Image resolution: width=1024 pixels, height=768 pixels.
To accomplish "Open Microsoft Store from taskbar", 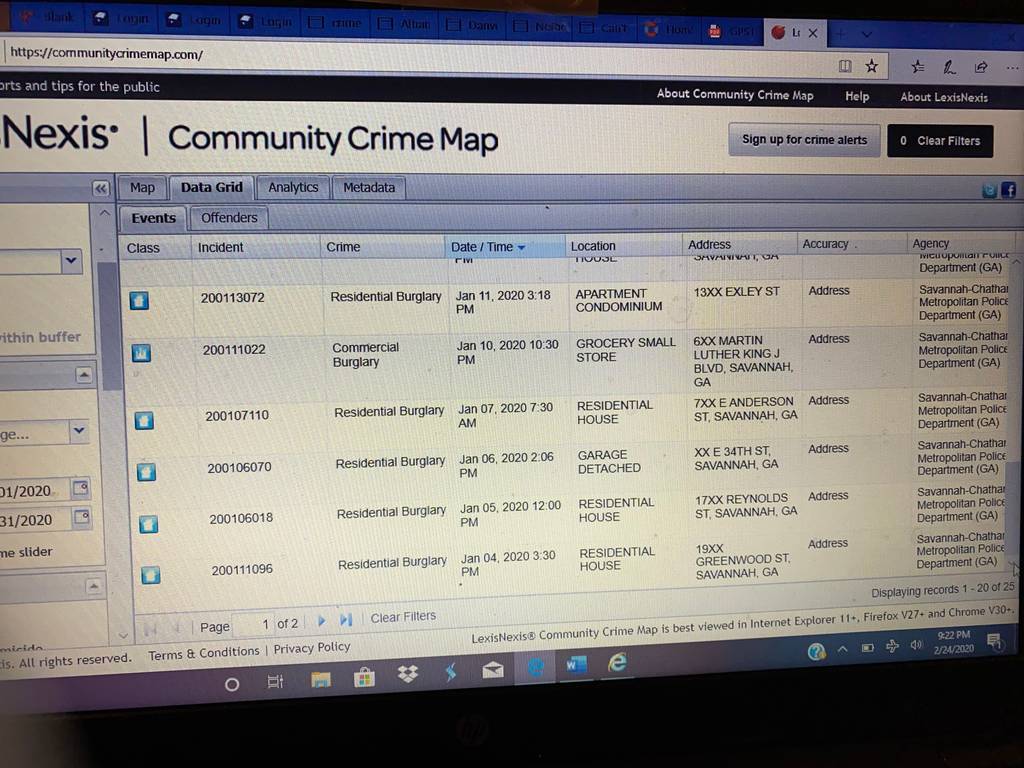I will pyautogui.click(x=364, y=677).
